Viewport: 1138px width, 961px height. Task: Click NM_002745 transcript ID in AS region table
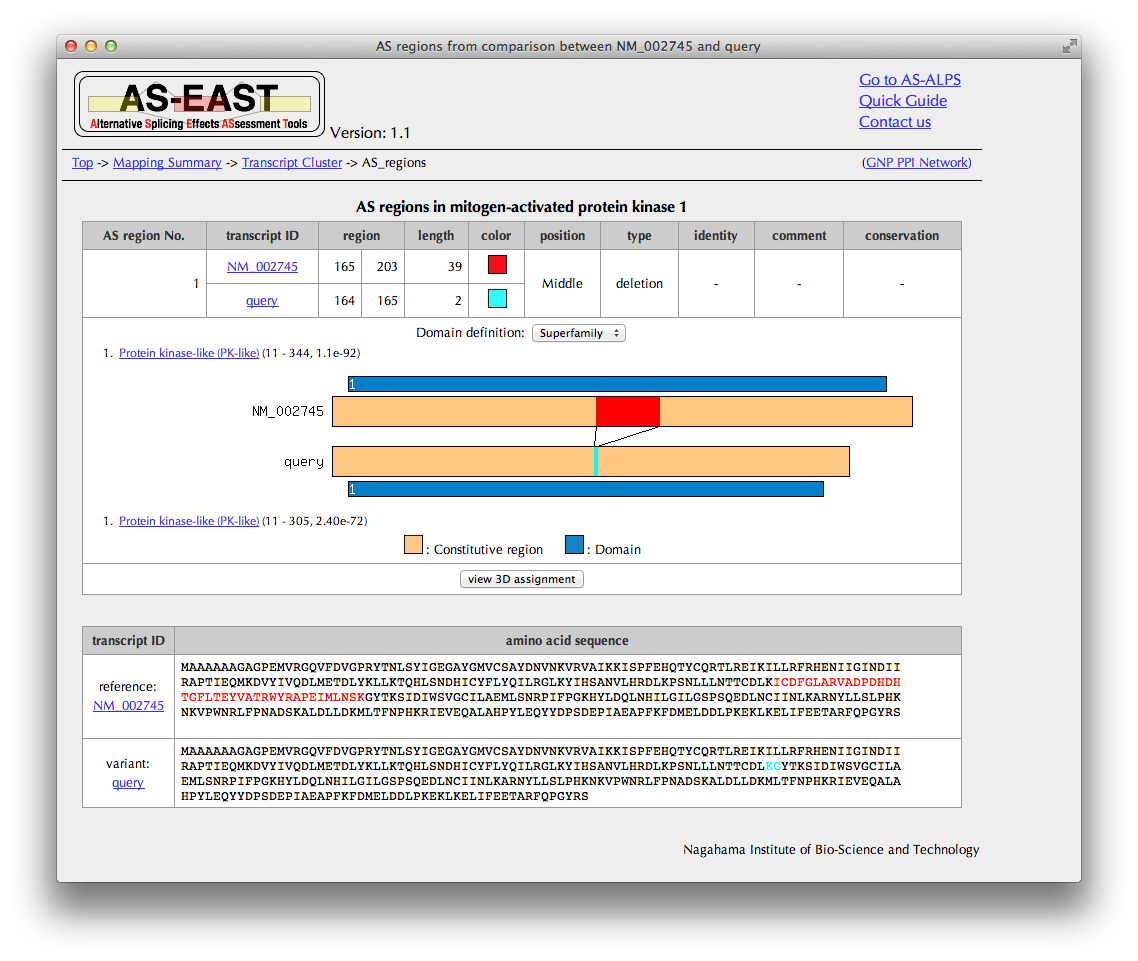[262, 267]
